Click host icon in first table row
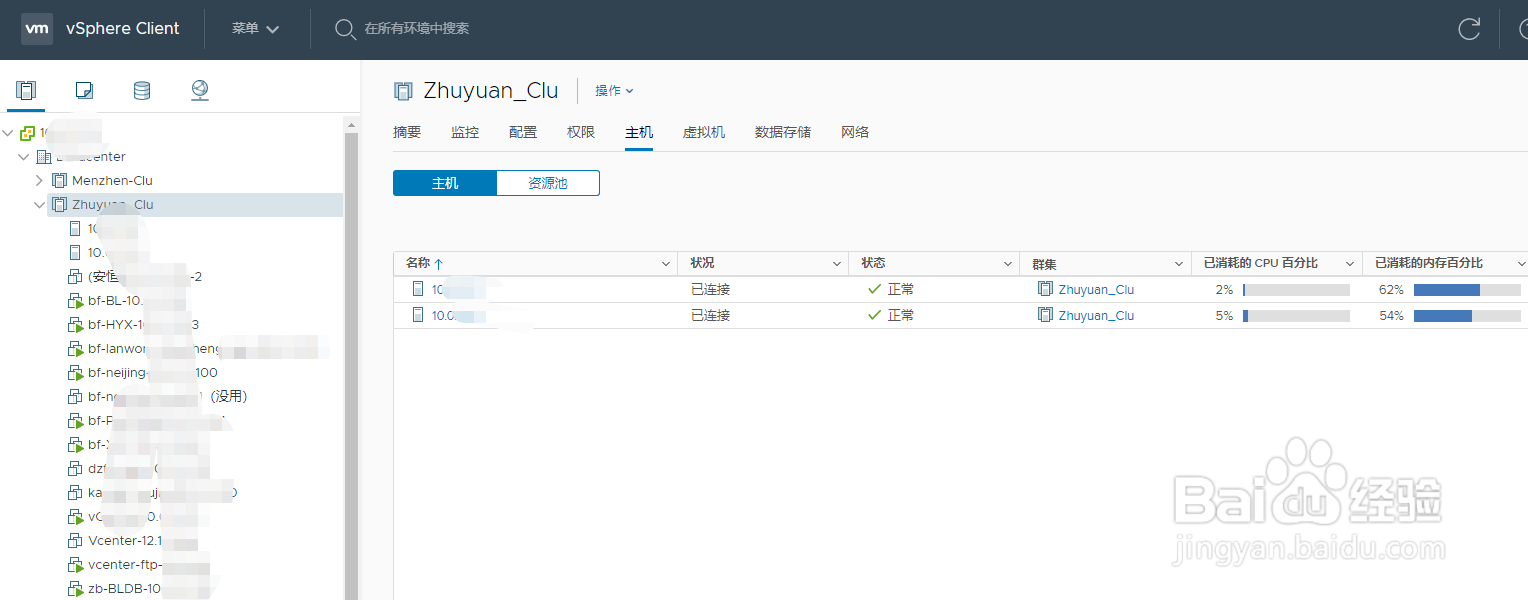Viewport: 1528px width, 600px height. pyautogui.click(x=418, y=289)
